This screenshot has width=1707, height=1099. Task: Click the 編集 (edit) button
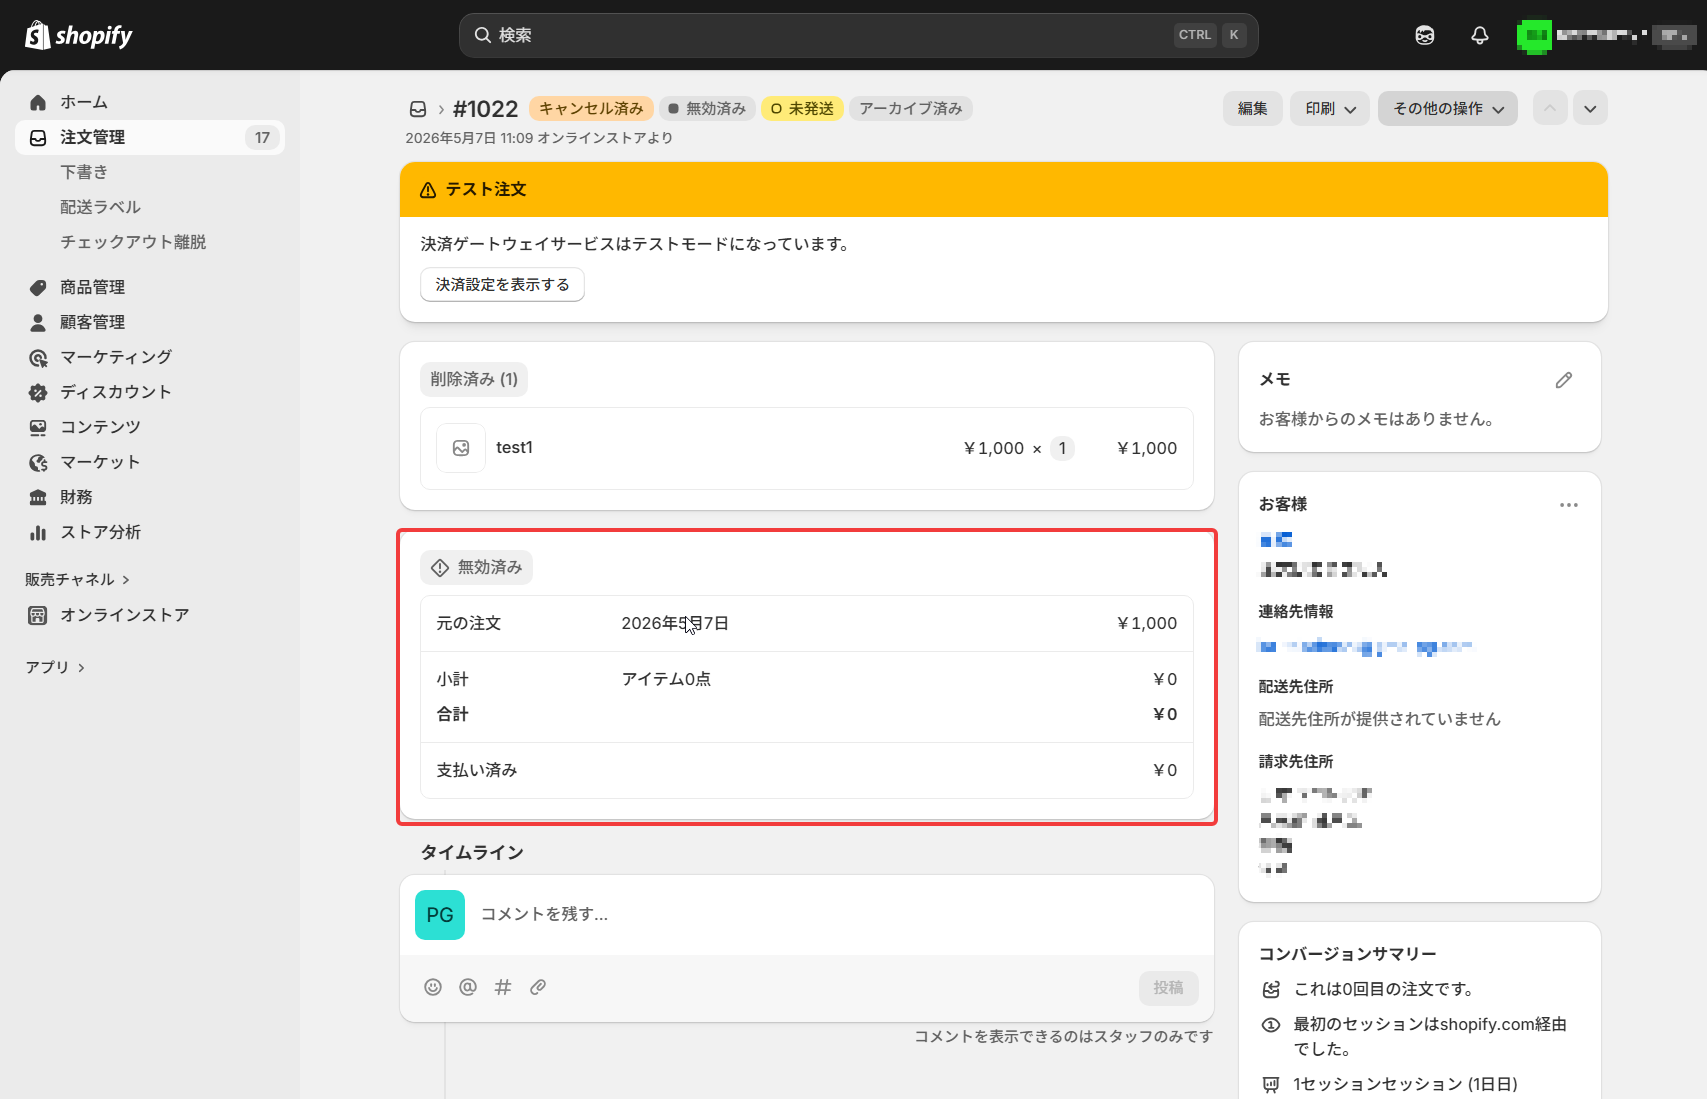tap(1252, 108)
